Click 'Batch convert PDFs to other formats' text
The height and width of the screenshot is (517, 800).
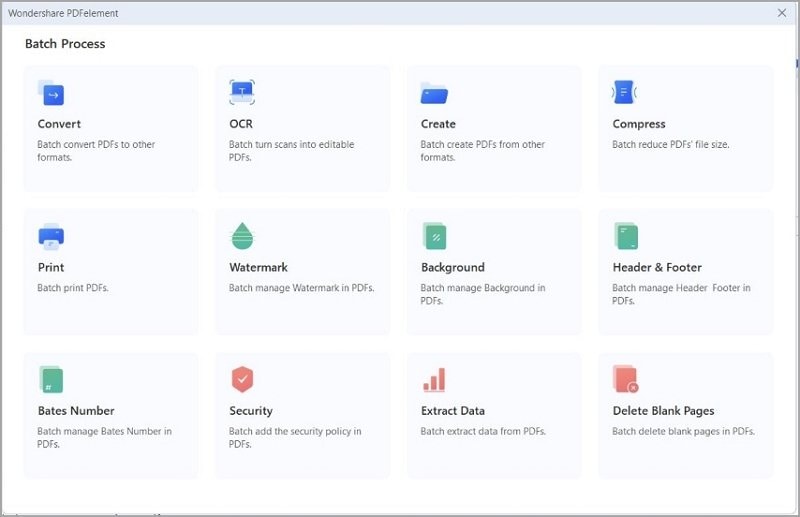pyautogui.click(x=96, y=151)
